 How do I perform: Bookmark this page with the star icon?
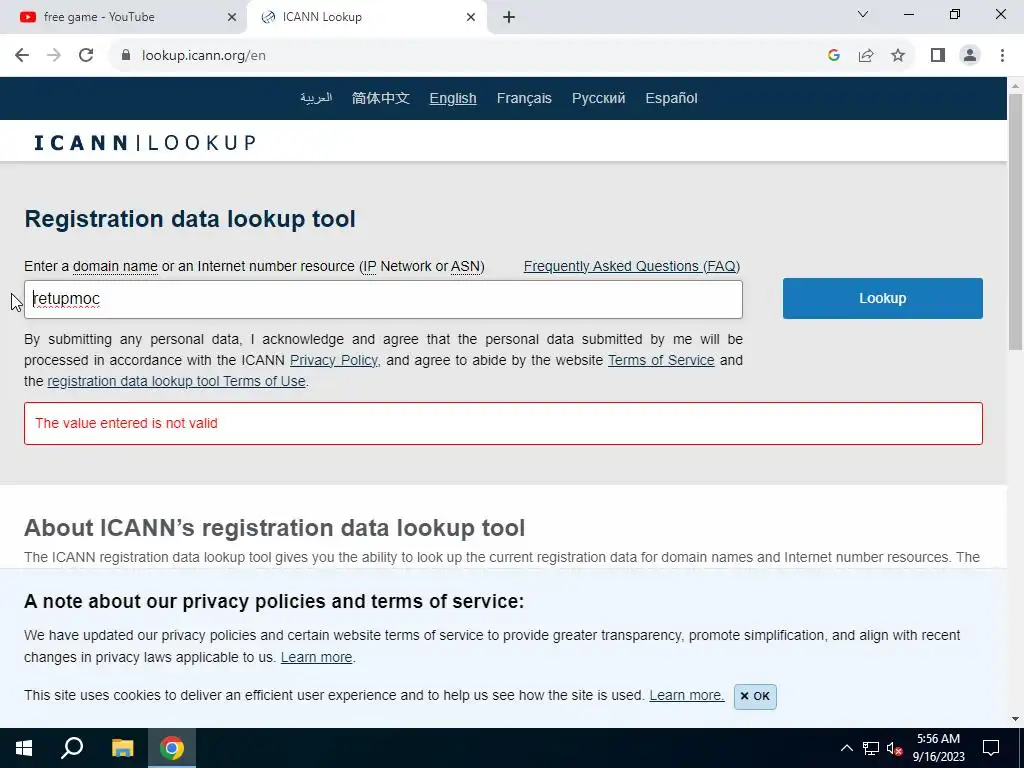click(x=898, y=56)
